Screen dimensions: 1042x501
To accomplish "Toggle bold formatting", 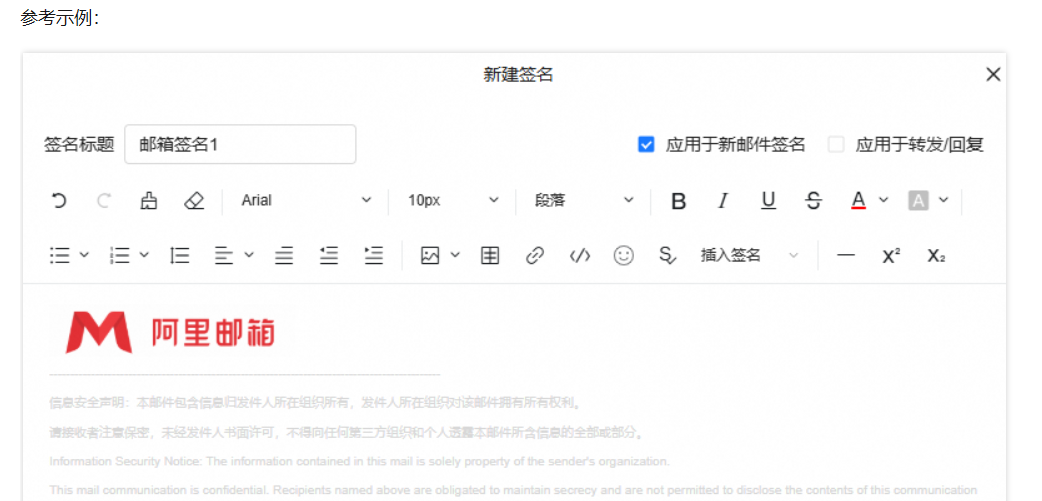I will click(x=678, y=201).
